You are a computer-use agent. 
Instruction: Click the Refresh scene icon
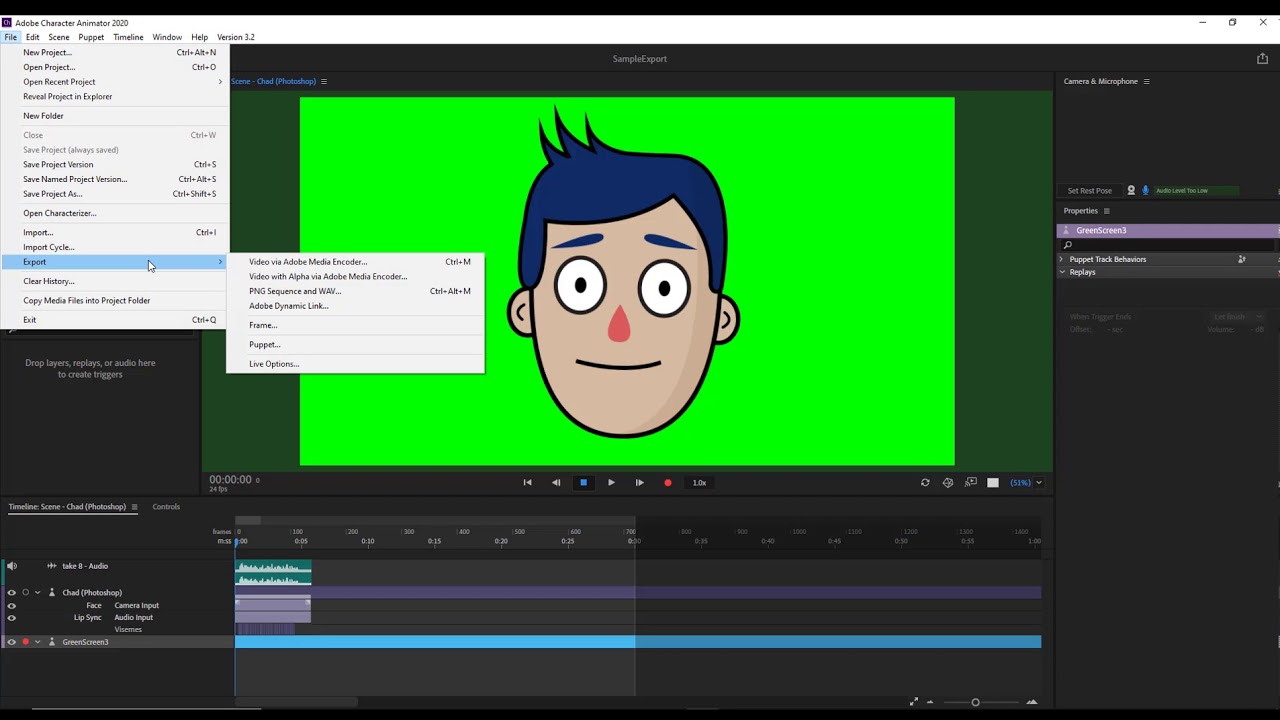925,483
